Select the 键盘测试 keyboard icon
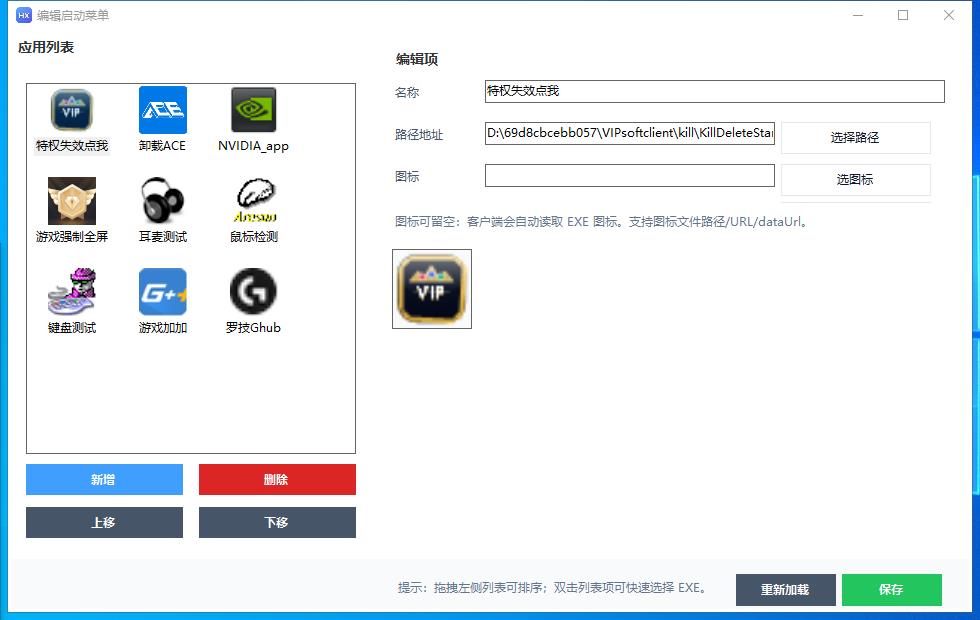This screenshot has width=980, height=620. pyautogui.click(x=72, y=291)
